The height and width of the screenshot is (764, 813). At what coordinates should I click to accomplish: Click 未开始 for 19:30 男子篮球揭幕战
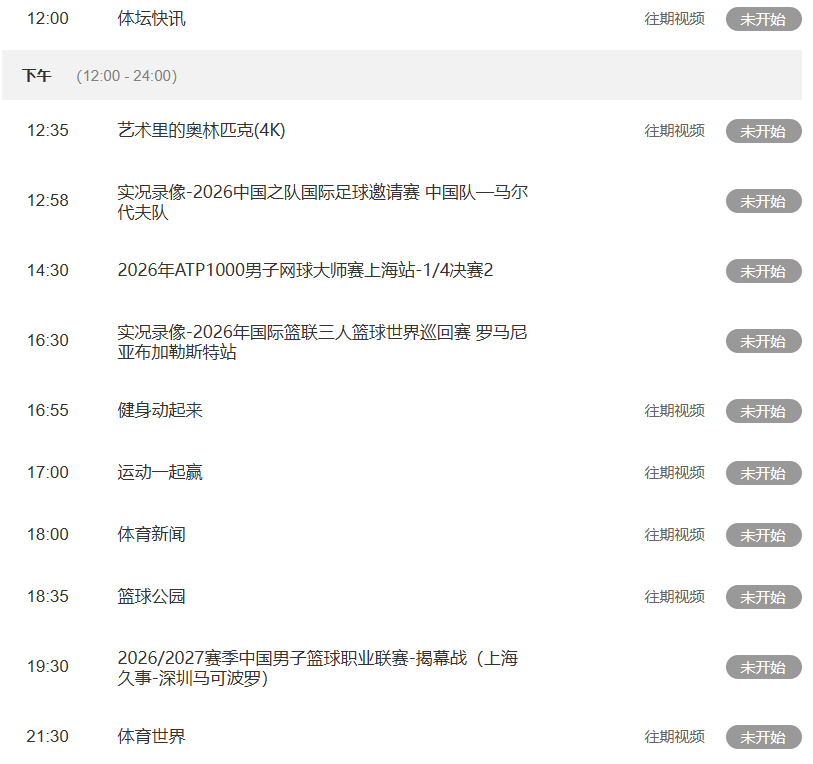pyautogui.click(x=763, y=666)
